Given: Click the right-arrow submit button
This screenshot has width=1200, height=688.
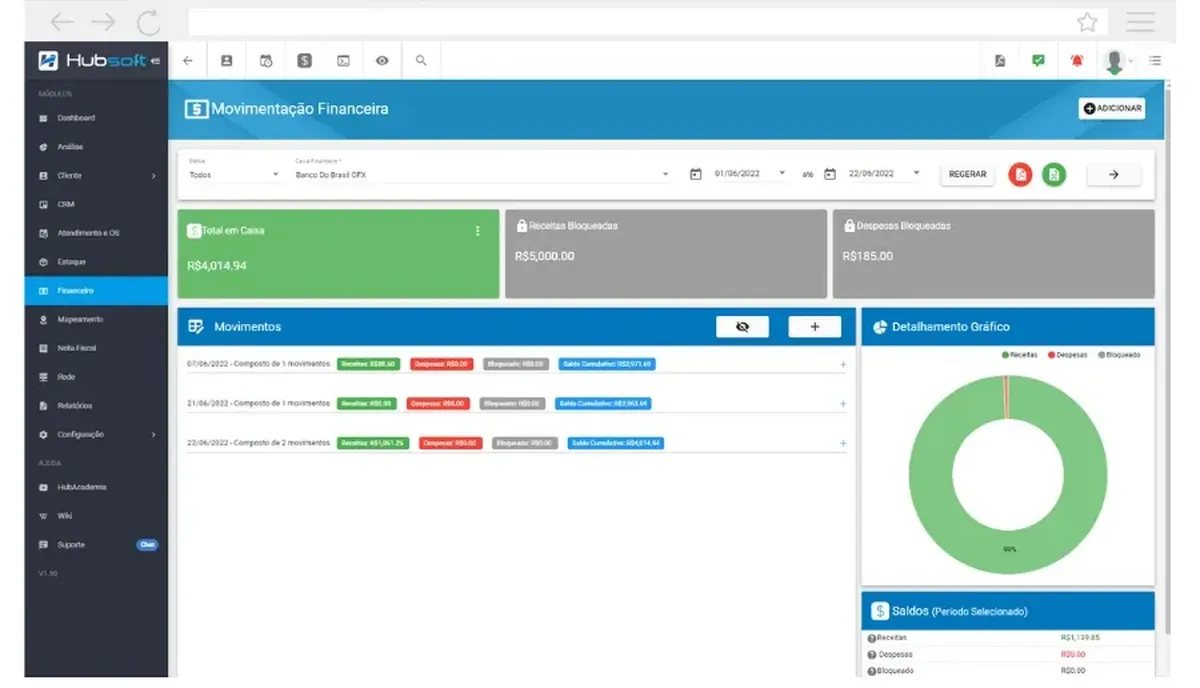Looking at the screenshot, I should point(1114,175).
